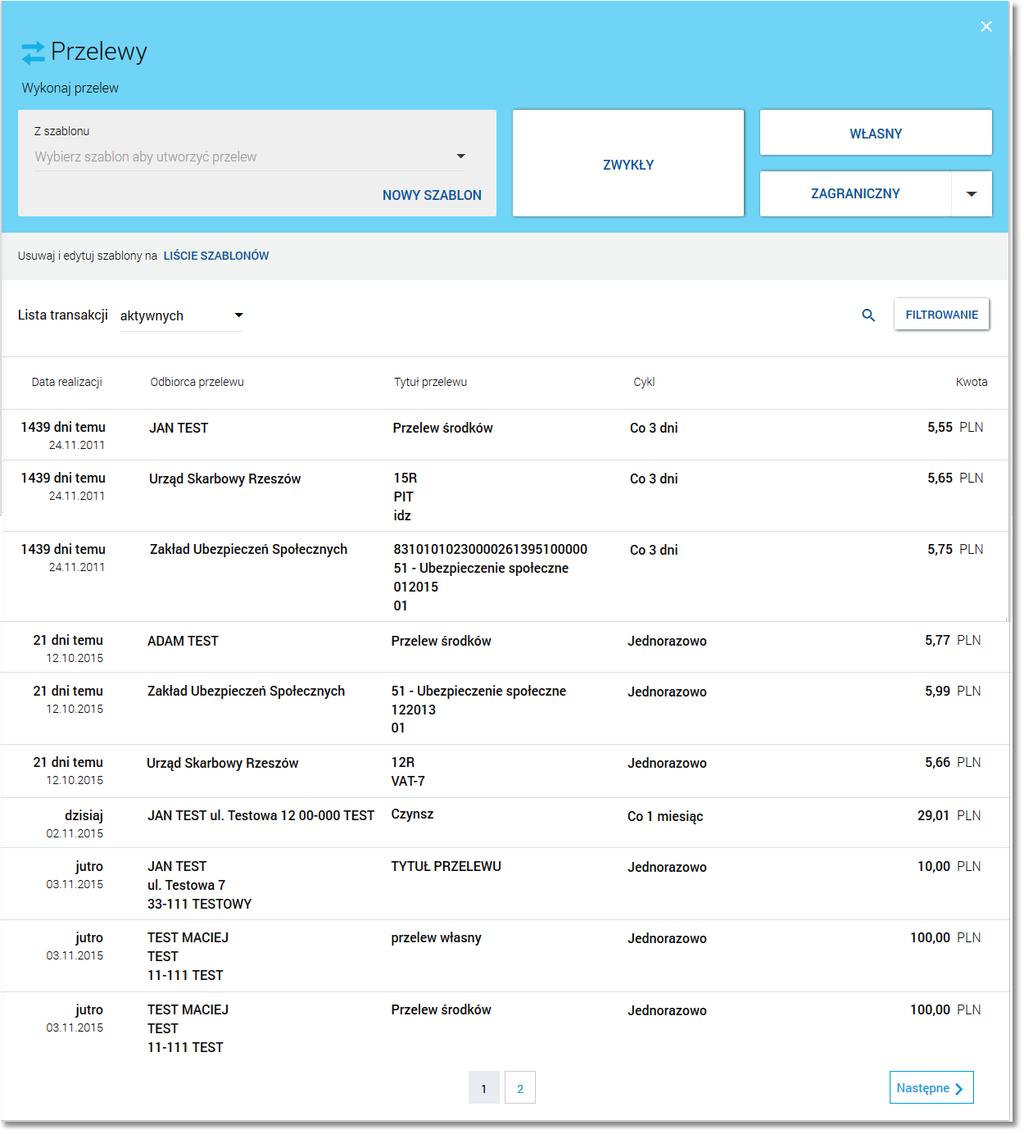Click the Data realizacji column header
The height and width of the screenshot is (1134, 1024).
point(67,382)
